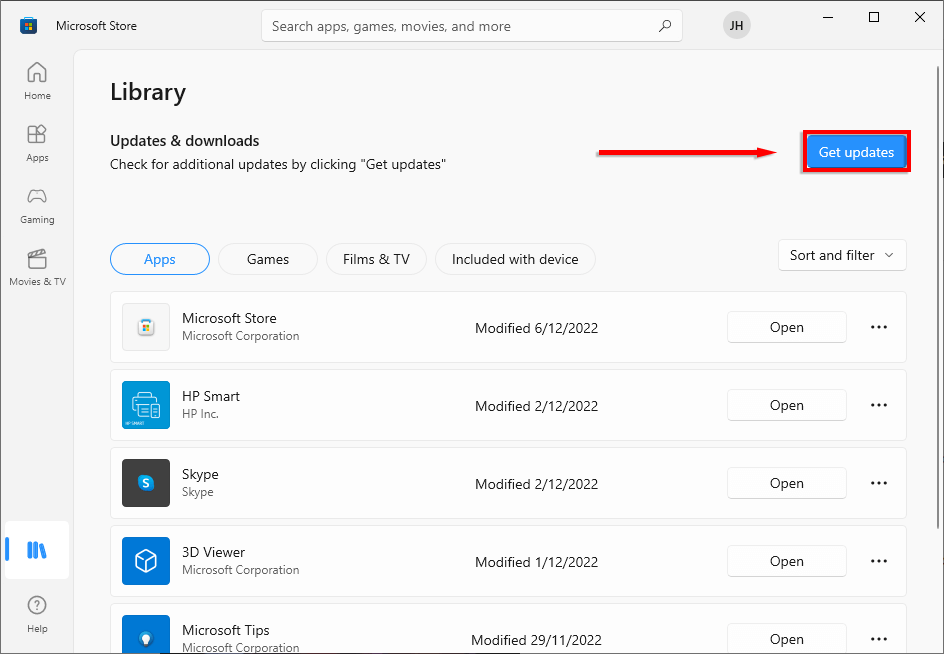The image size is (944, 654).
Task: Click the Skype app icon
Action: (x=146, y=483)
